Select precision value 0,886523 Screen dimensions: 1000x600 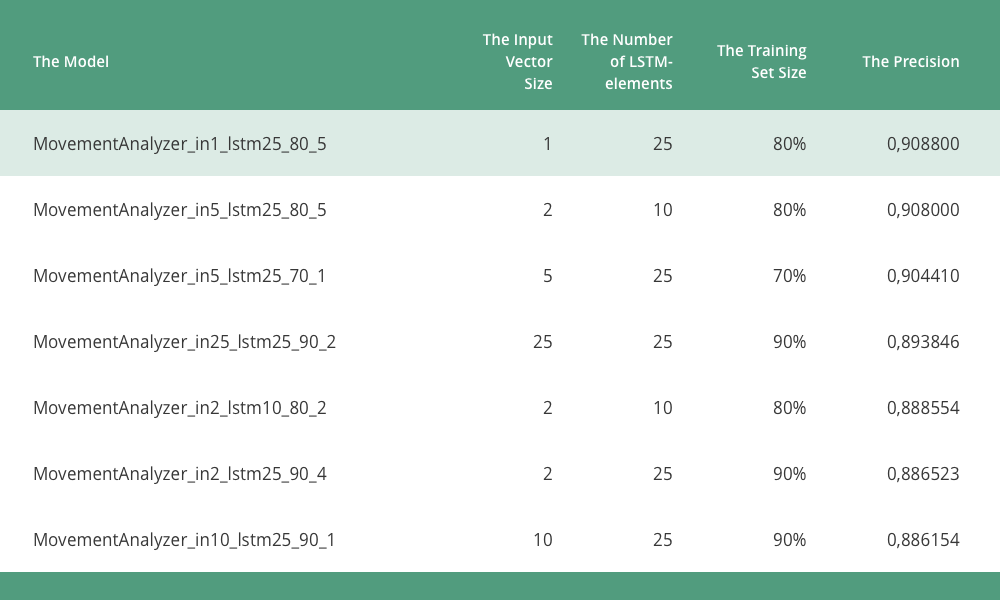pyautogui.click(x=923, y=474)
